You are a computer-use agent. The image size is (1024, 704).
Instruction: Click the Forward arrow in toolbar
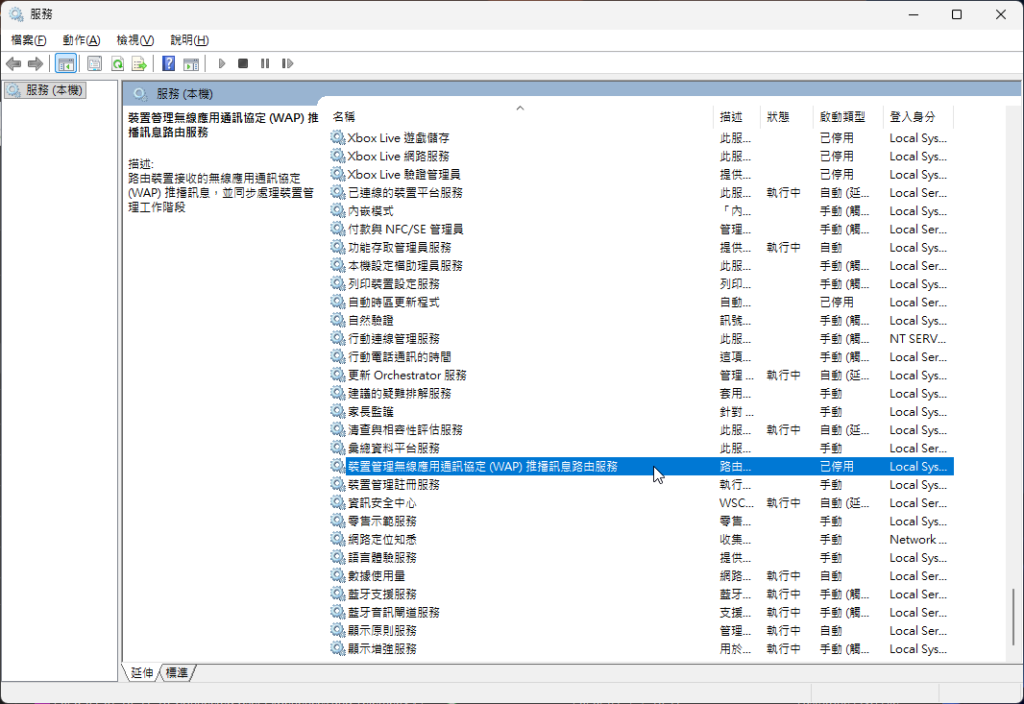pos(36,64)
